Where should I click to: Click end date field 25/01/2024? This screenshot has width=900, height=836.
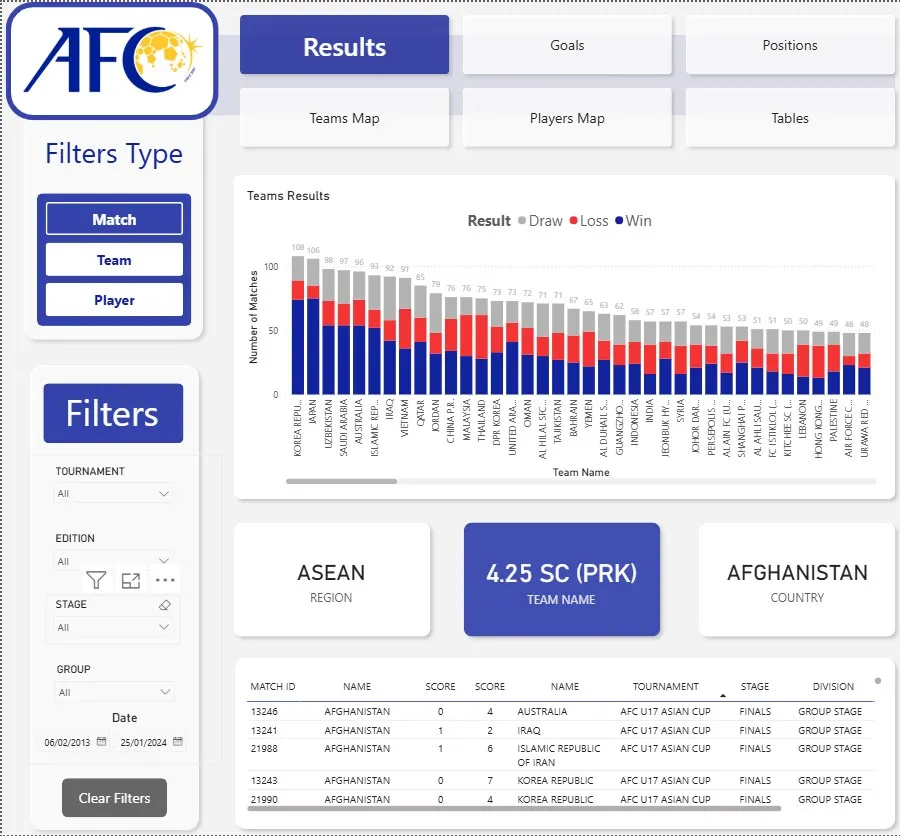coord(143,742)
